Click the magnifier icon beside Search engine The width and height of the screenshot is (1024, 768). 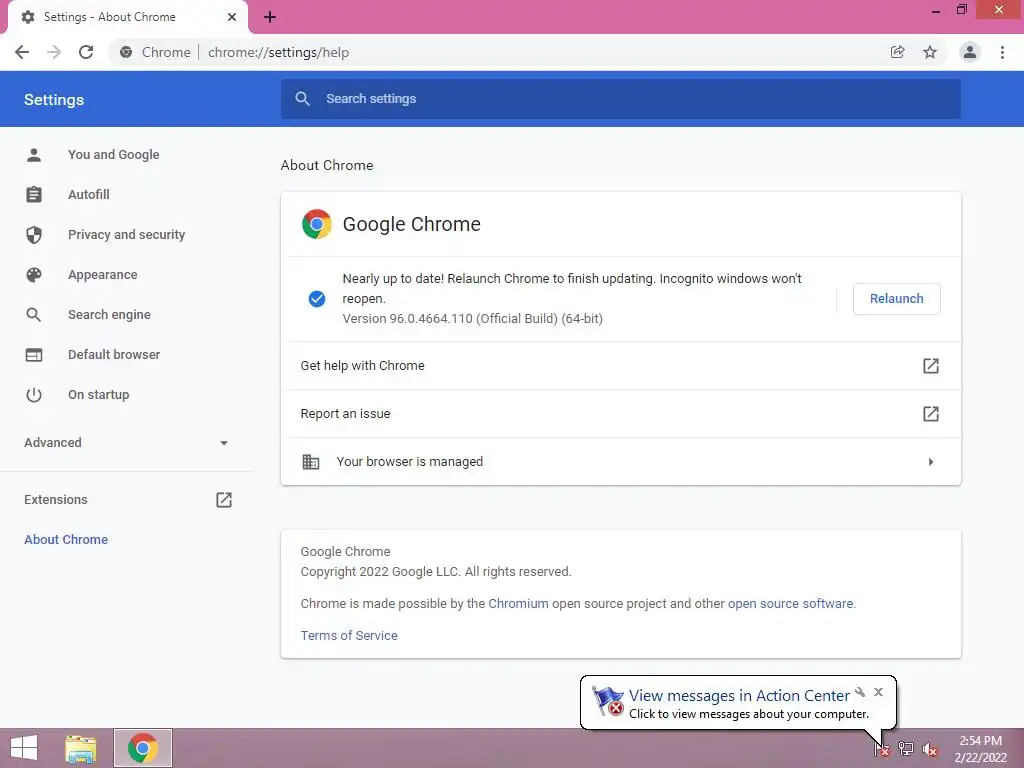point(34,315)
